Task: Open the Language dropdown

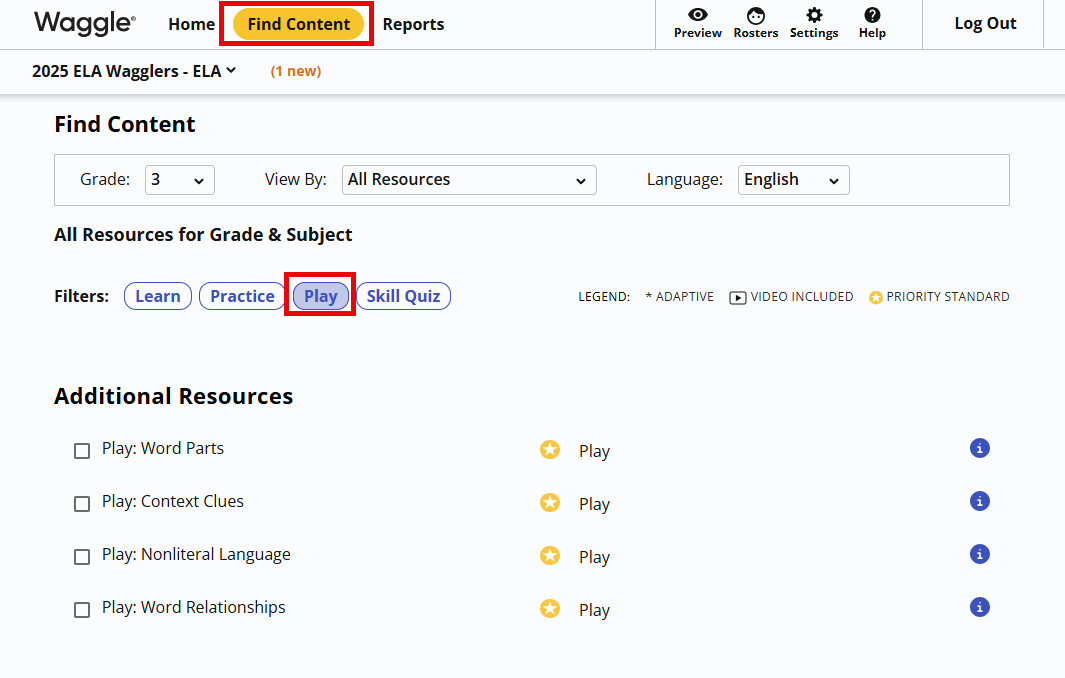Action: pos(793,180)
